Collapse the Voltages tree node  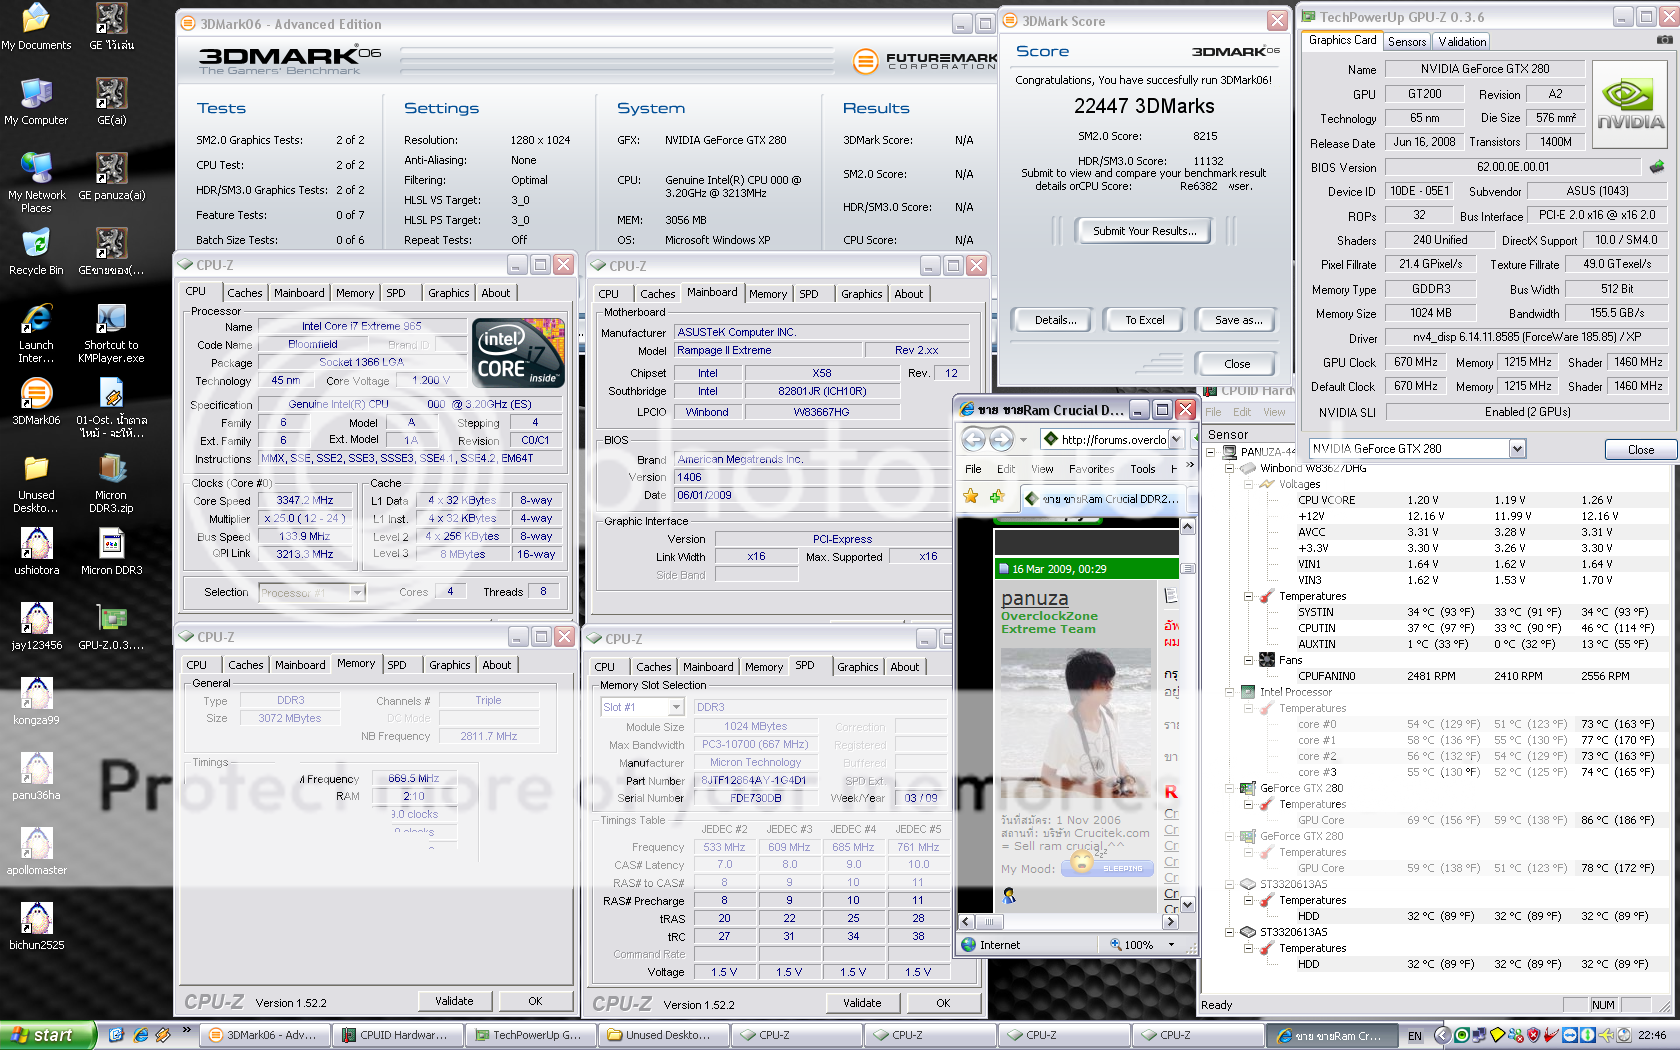point(1249,484)
